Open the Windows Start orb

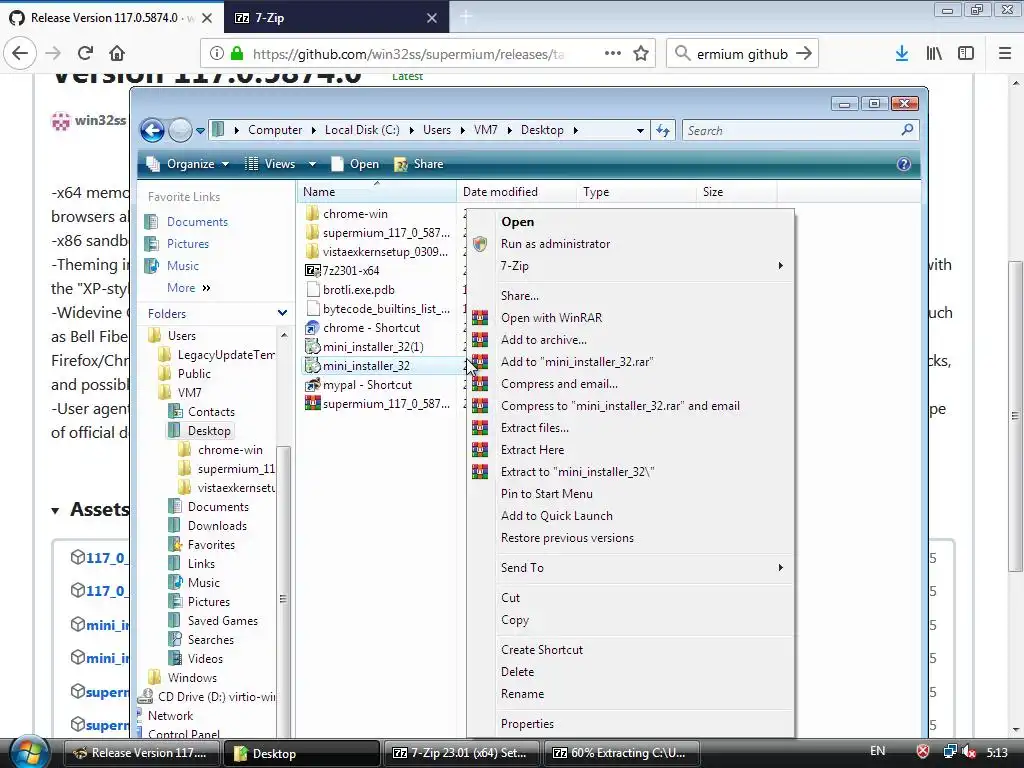(29, 752)
